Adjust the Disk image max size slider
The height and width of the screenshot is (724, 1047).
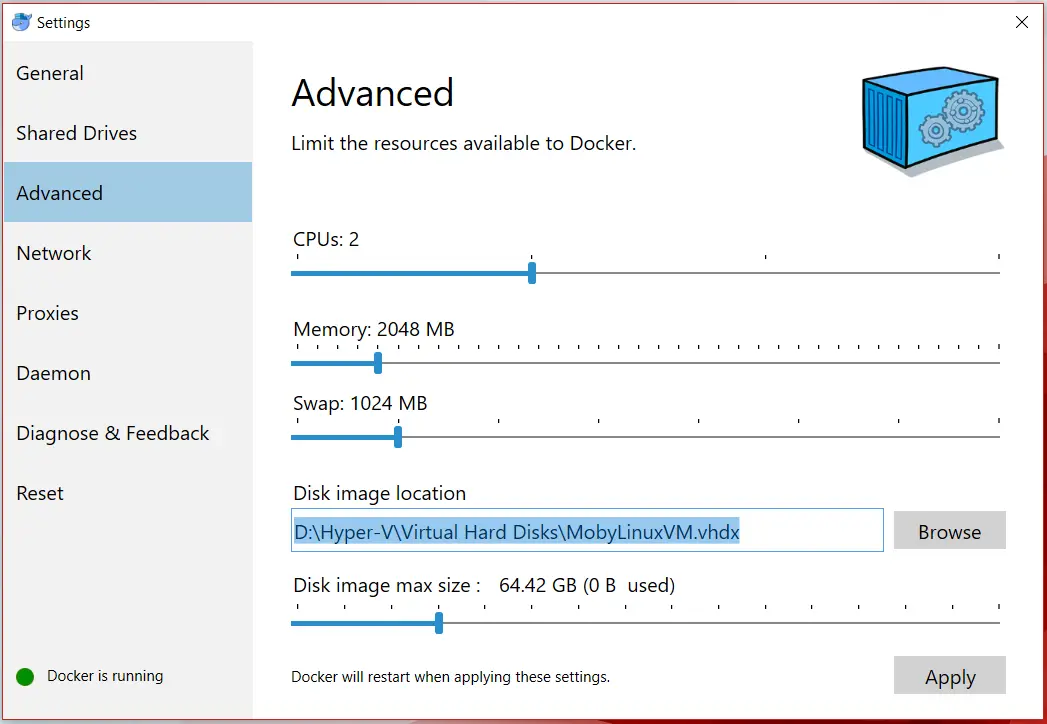click(x=437, y=622)
